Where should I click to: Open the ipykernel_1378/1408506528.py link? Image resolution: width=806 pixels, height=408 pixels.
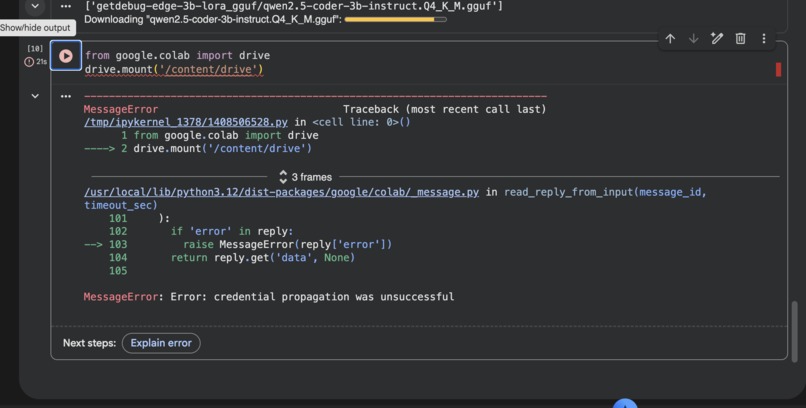point(186,122)
